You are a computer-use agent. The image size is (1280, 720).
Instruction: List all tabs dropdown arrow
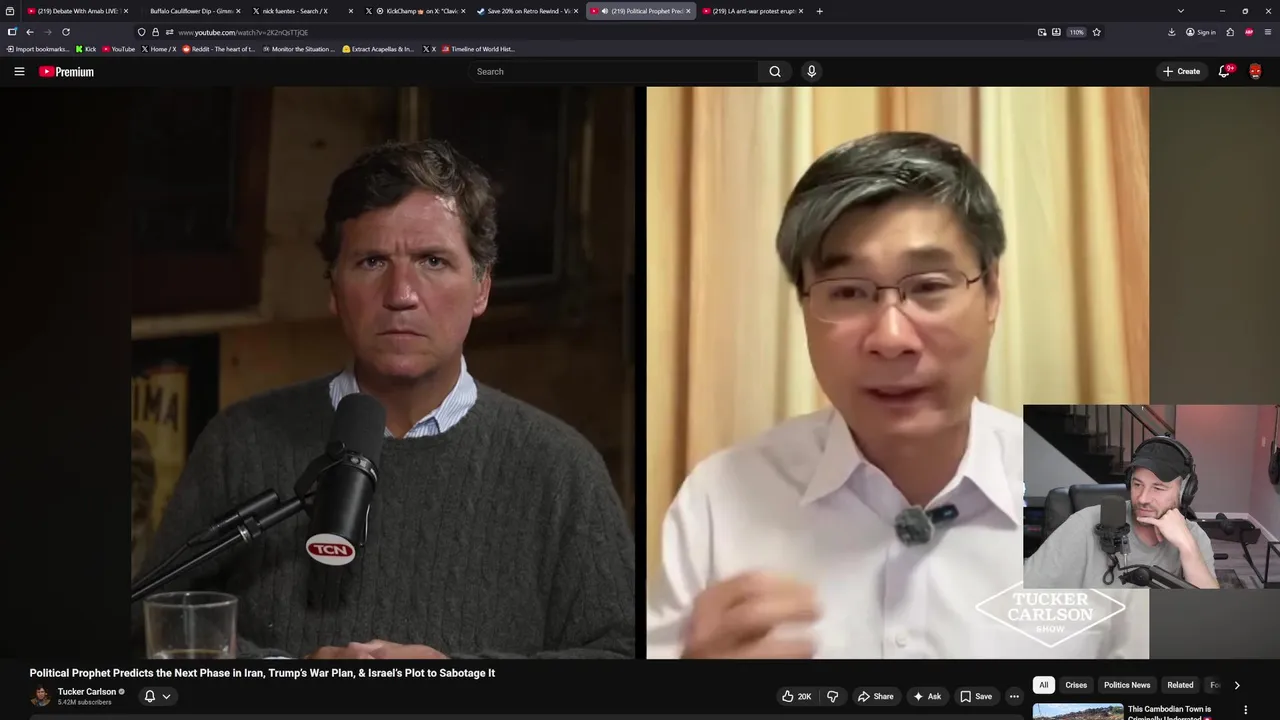(x=1180, y=11)
